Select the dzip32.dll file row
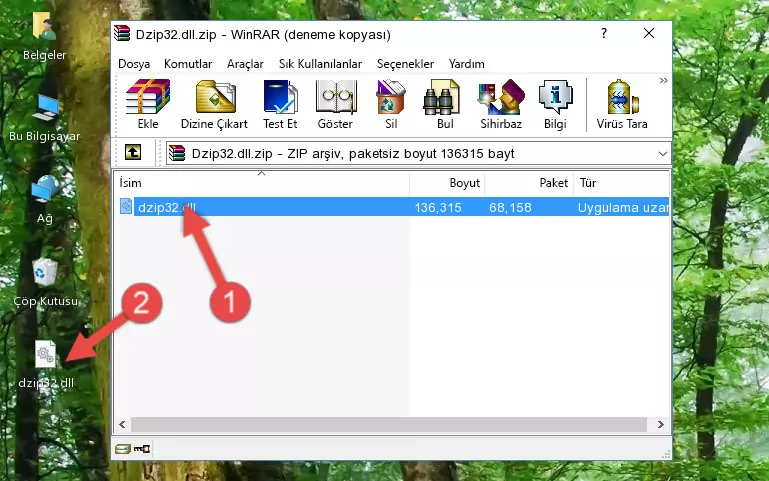The height and width of the screenshot is (481, 769). tap(392, 207)
